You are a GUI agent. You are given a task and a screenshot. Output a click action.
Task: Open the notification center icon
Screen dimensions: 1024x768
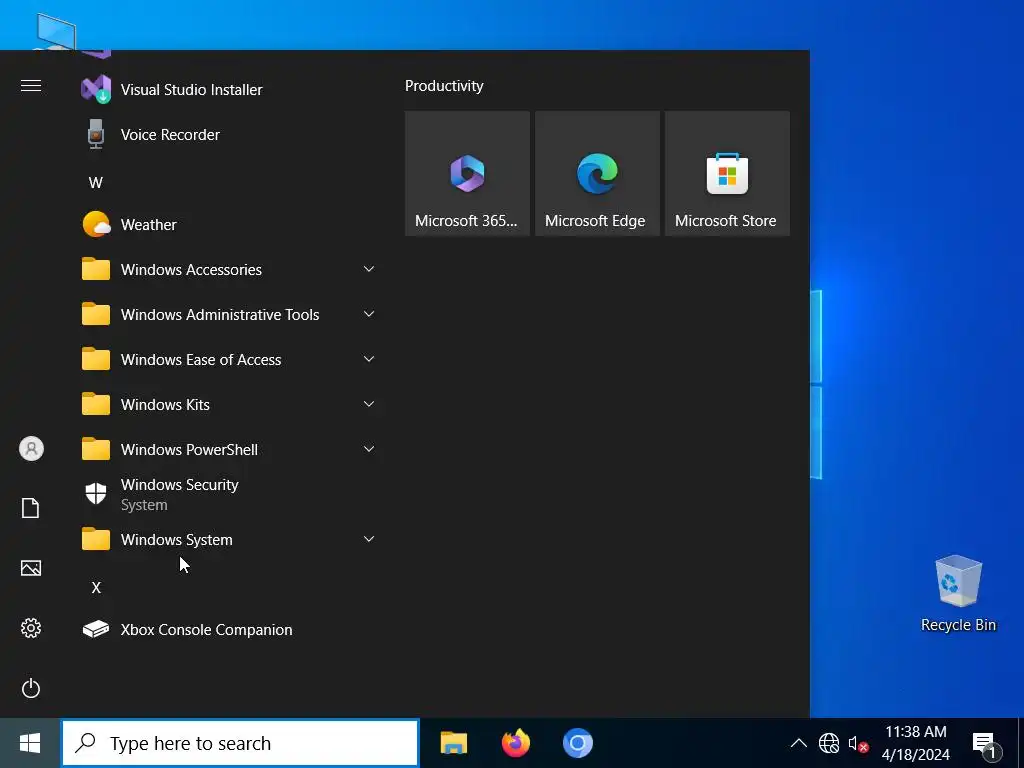(x=985, y=744)
